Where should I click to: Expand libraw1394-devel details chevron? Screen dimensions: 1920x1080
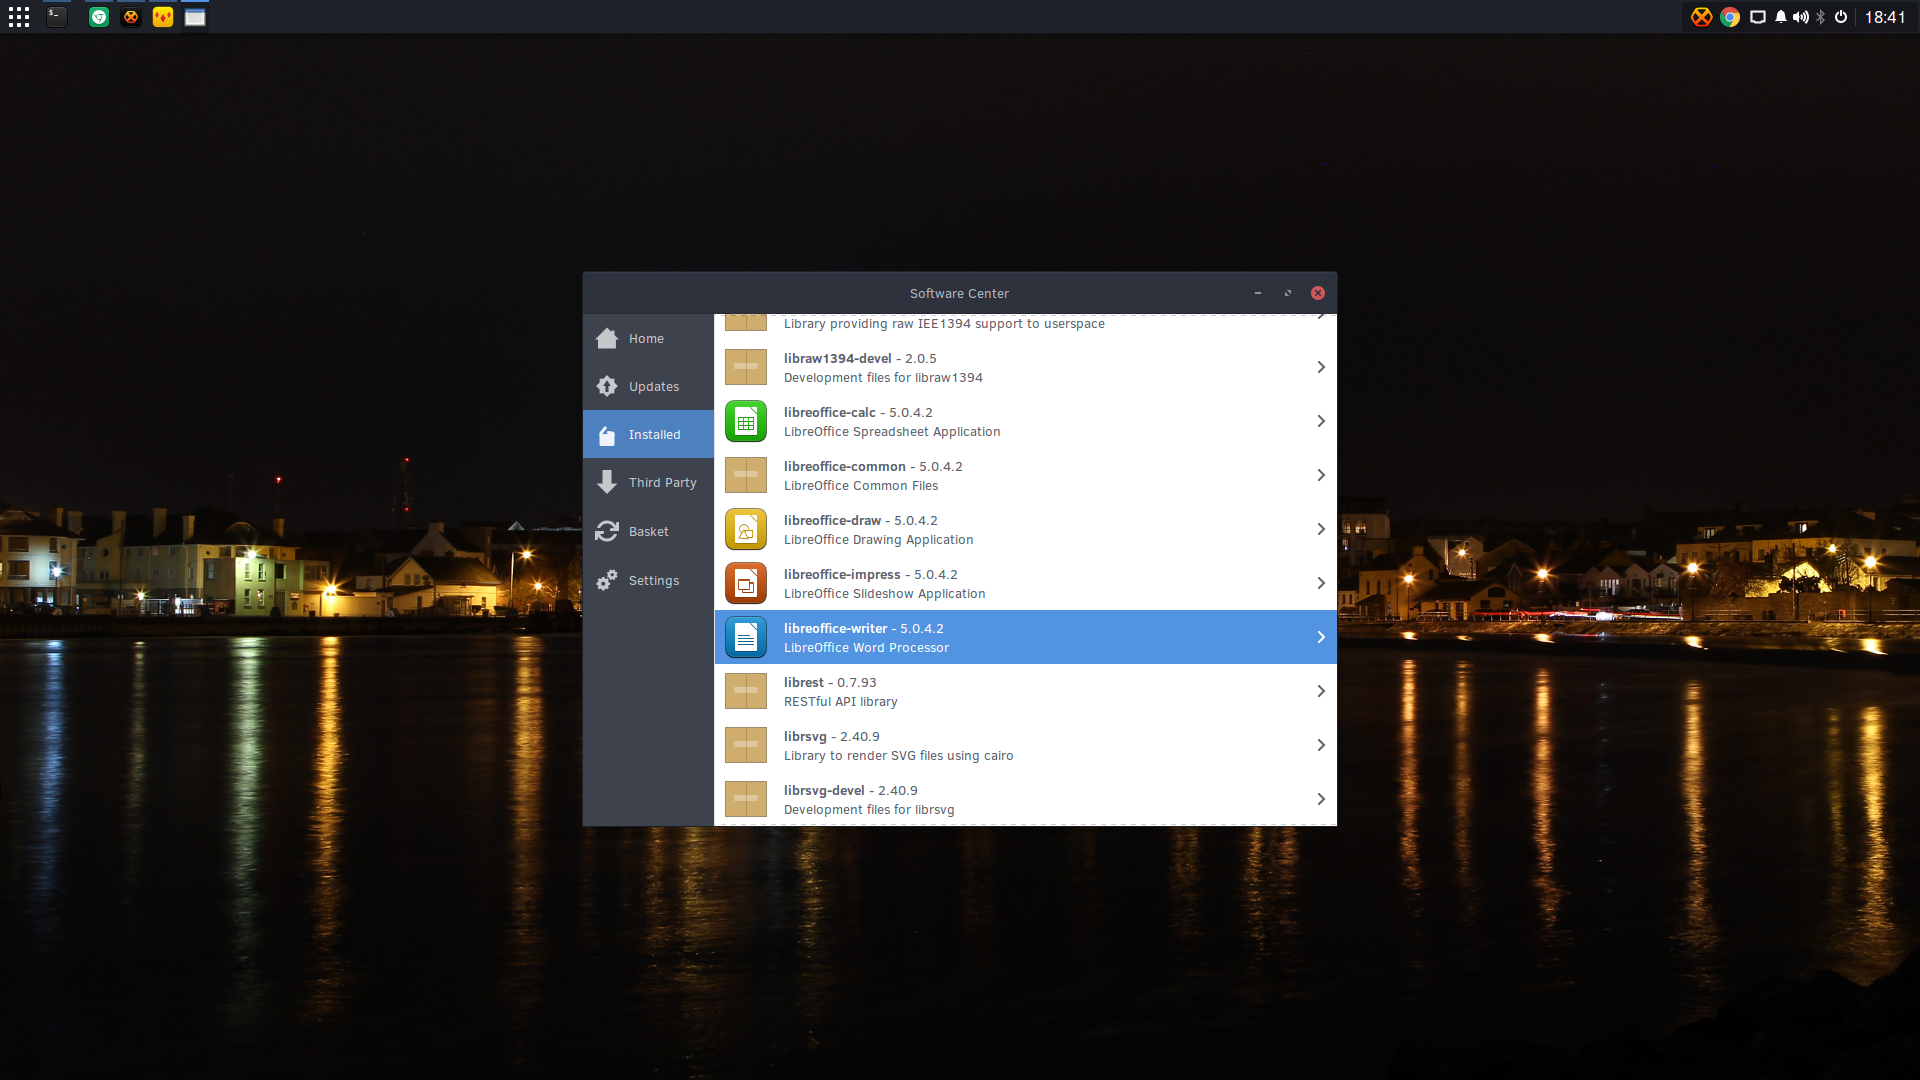[x=1321, y=367]
